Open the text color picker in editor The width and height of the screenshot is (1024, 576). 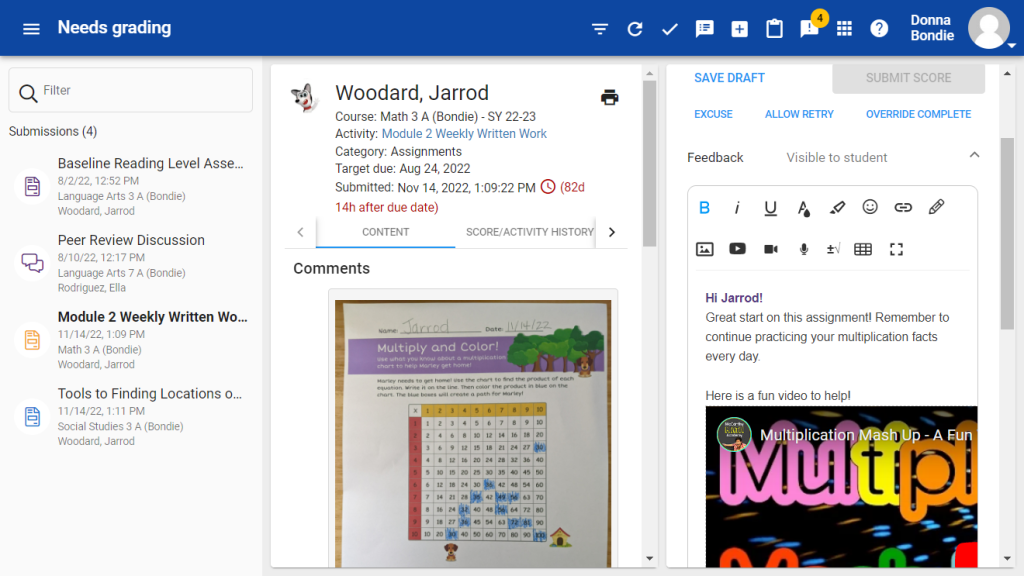click(804, 208)
